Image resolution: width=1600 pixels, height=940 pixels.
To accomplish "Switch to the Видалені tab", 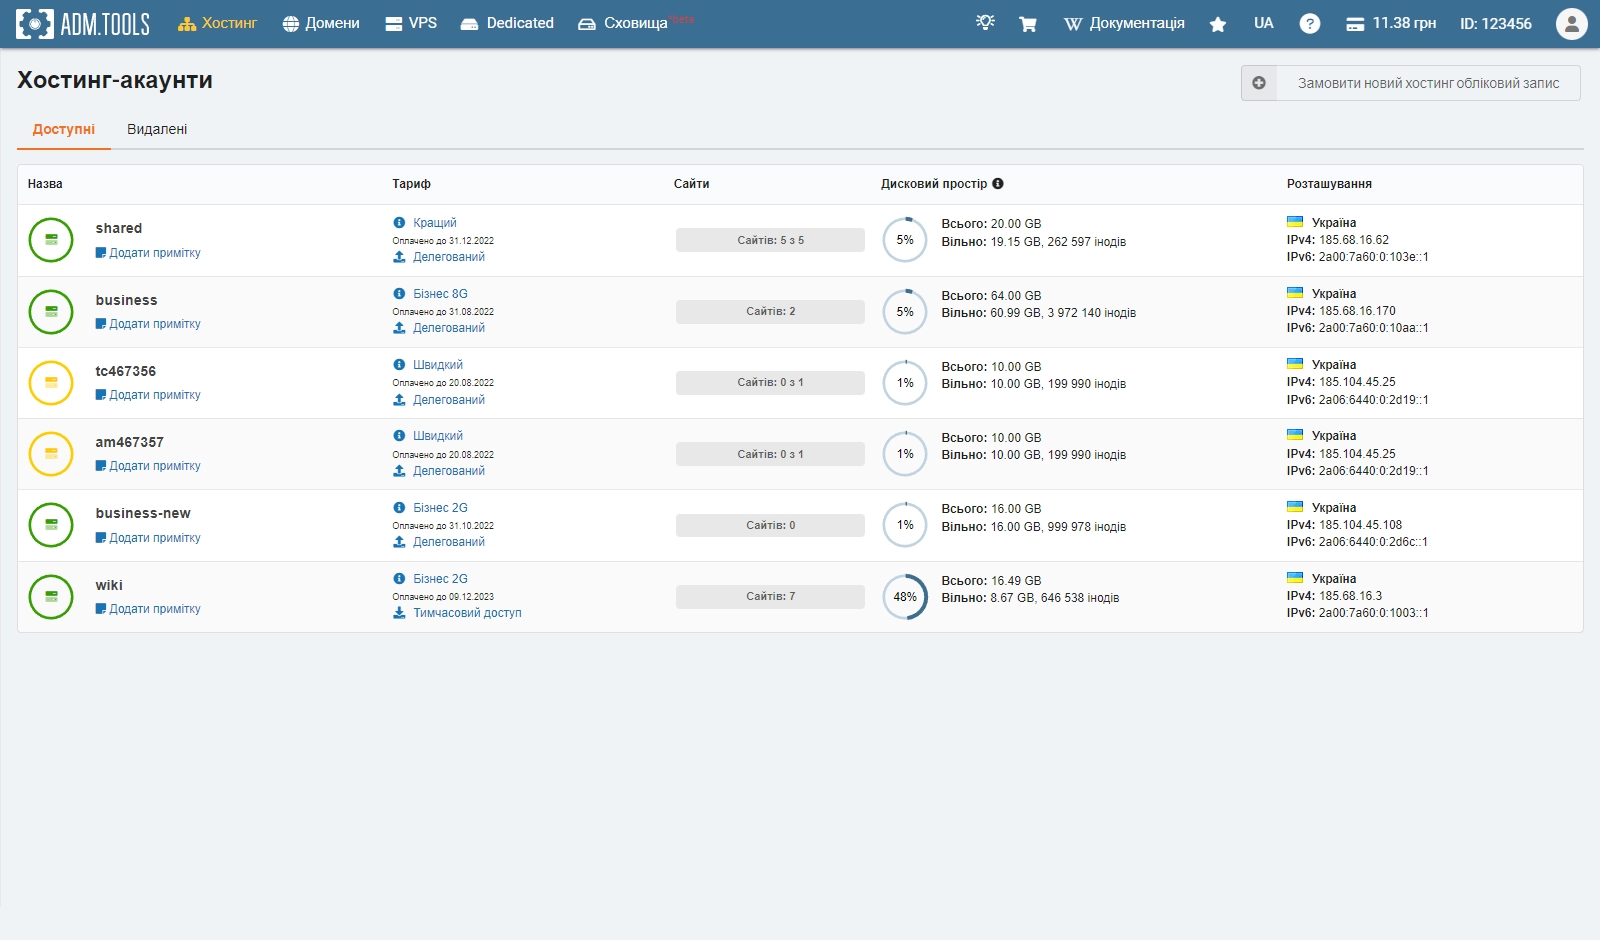I will tap(157, 129).
